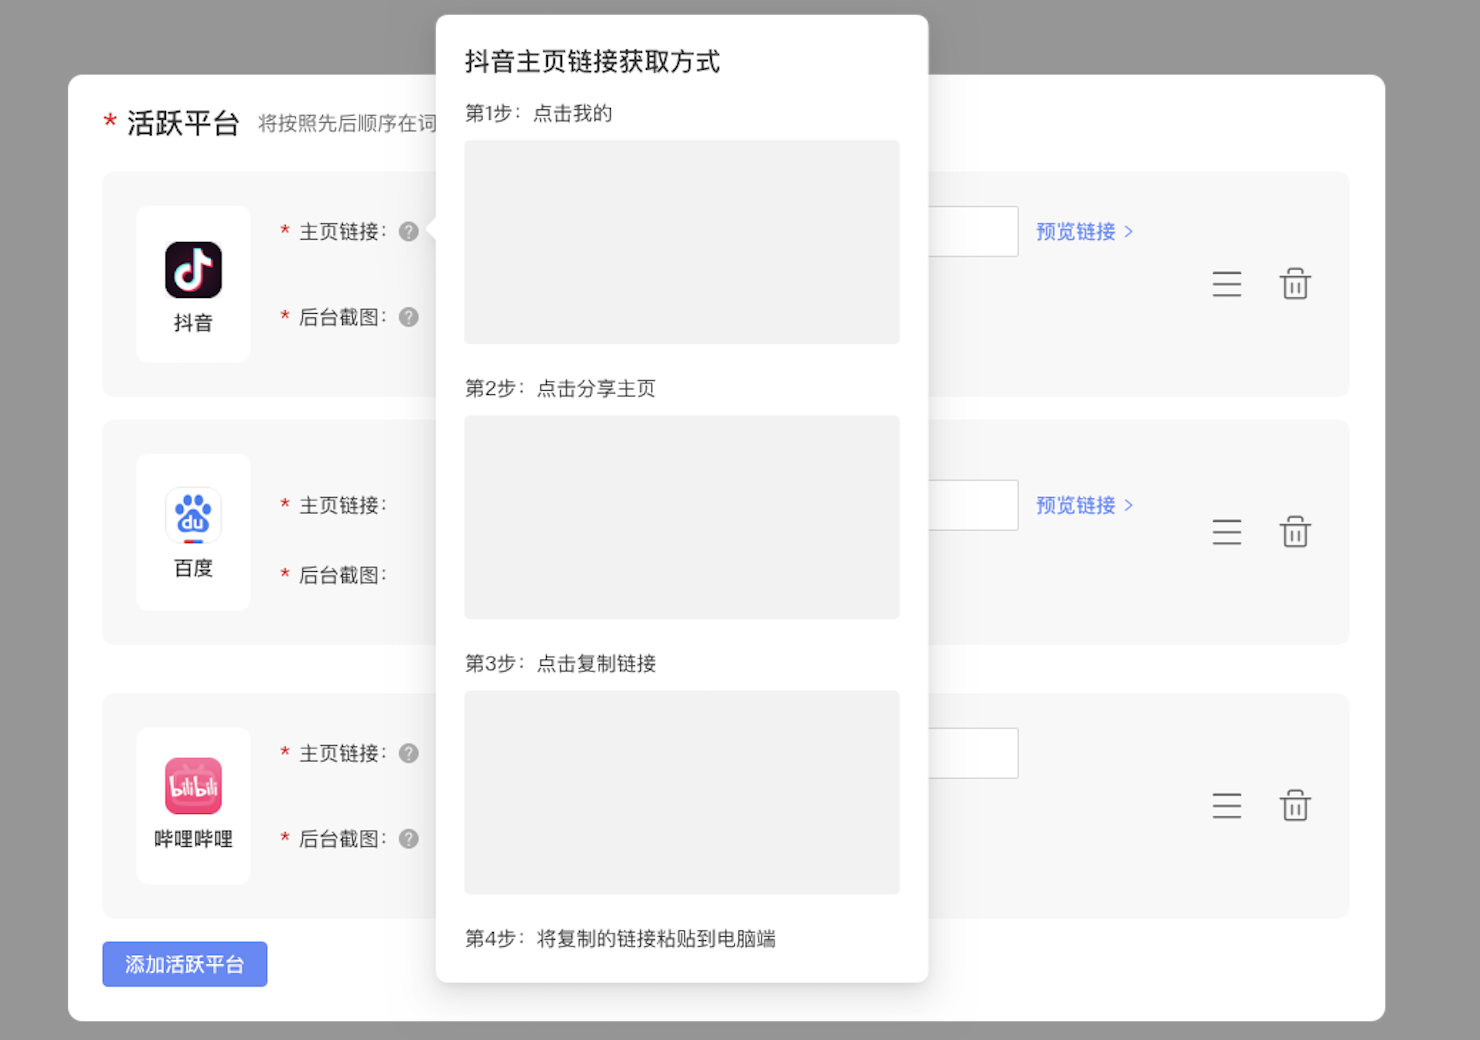Image resolution: width=1480 pixels, height=1040 pixels.
Task: Click the text 第4步：将复制的链接粘贴到电脑端
Action: 621,938
